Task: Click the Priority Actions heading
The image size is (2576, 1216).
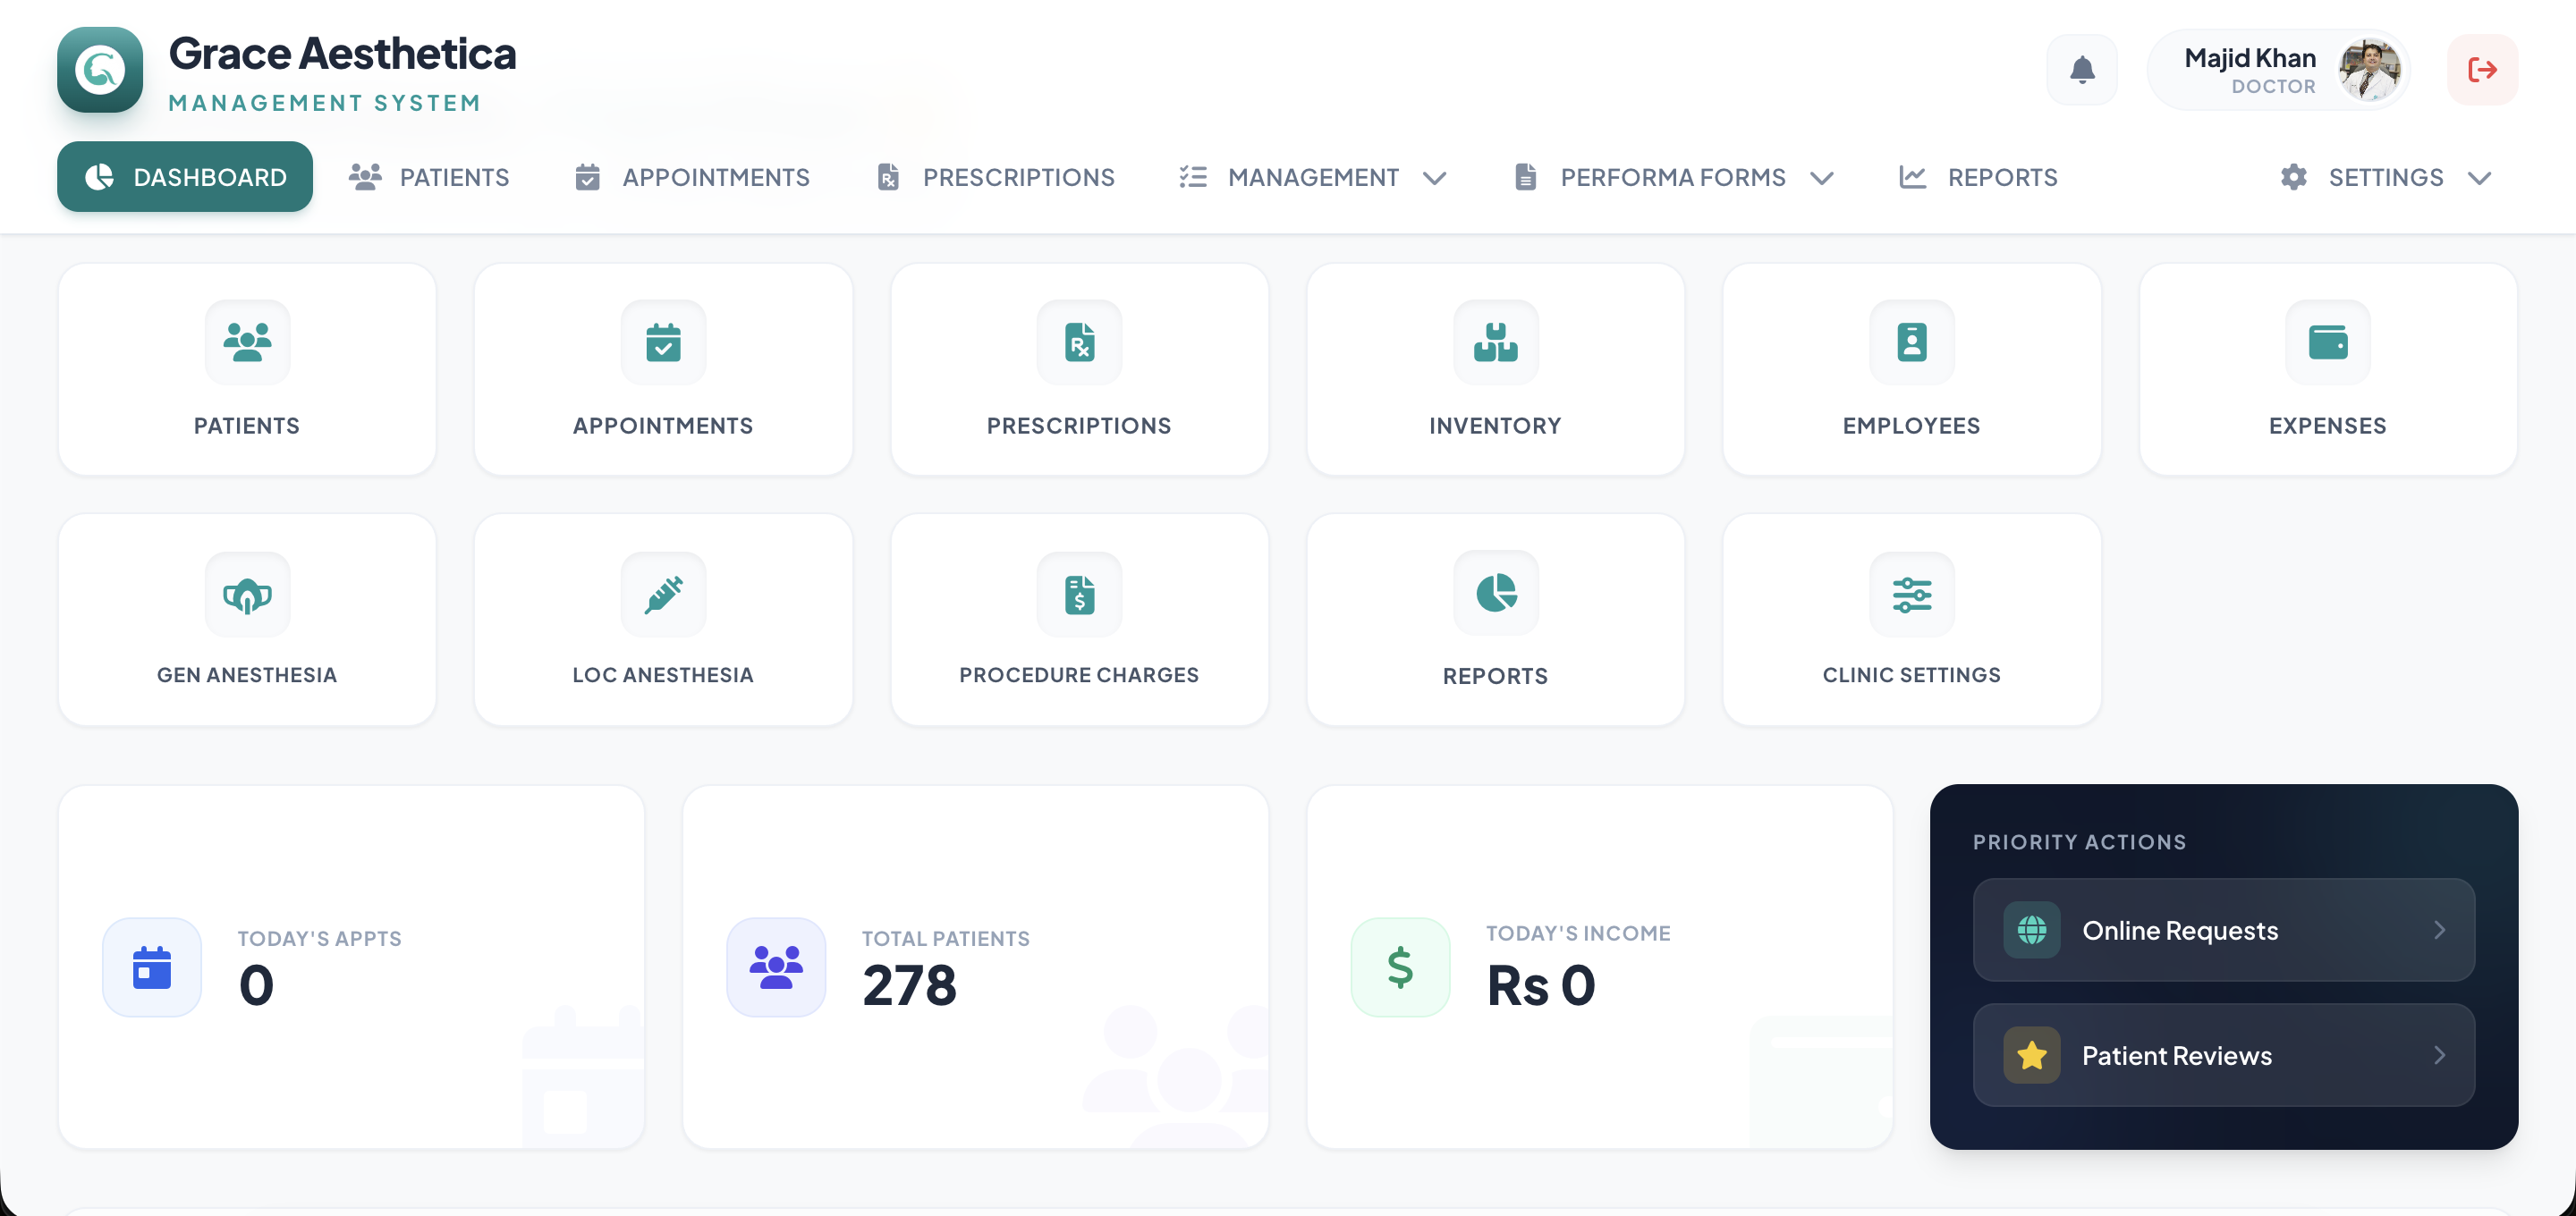Action: click(2079, 842)
